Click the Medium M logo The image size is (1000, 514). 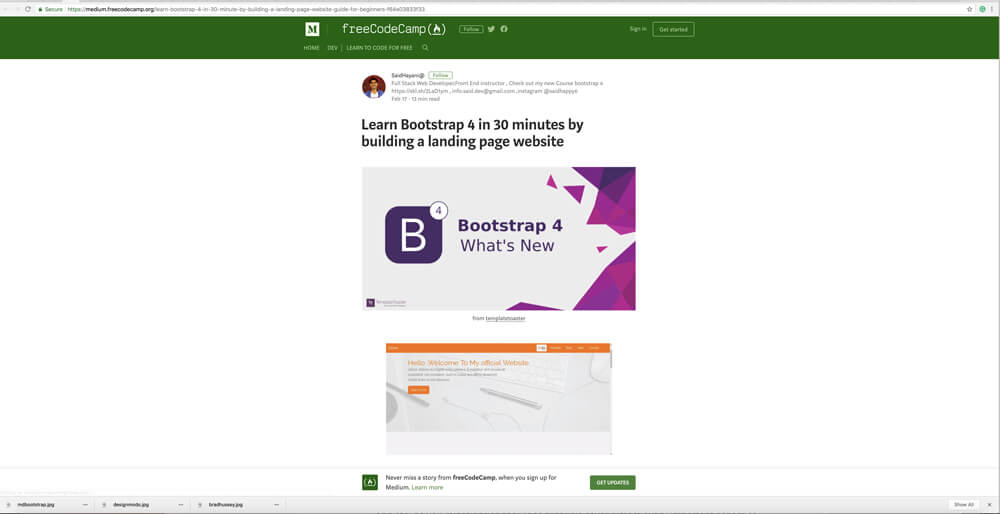click(x=312, y=29)
